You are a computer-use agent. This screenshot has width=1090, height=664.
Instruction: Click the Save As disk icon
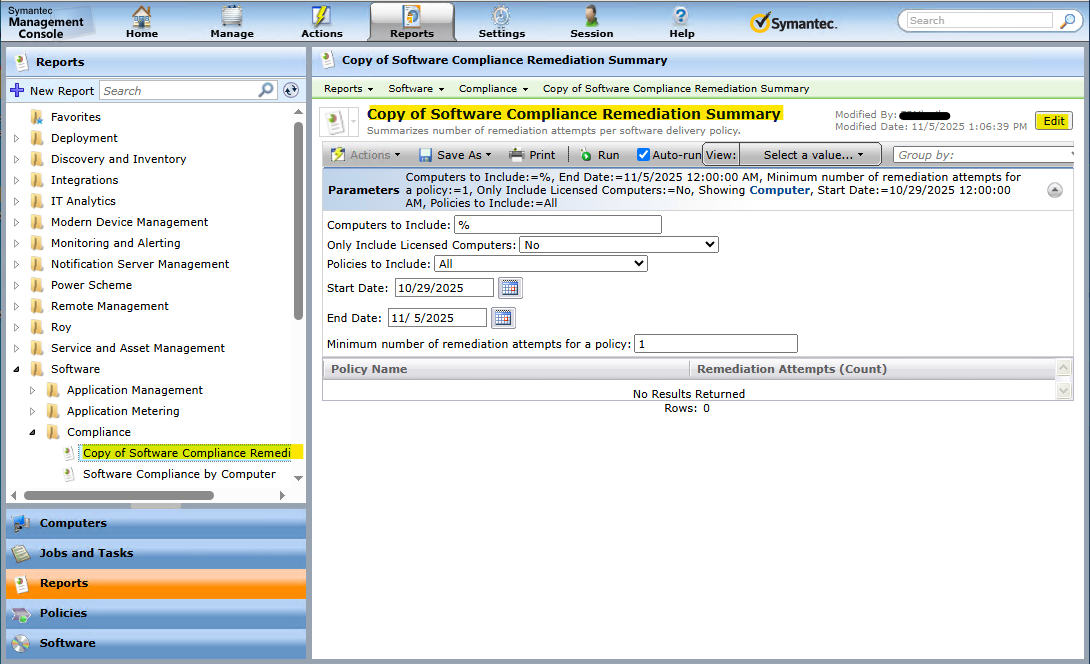click(426, 155)
